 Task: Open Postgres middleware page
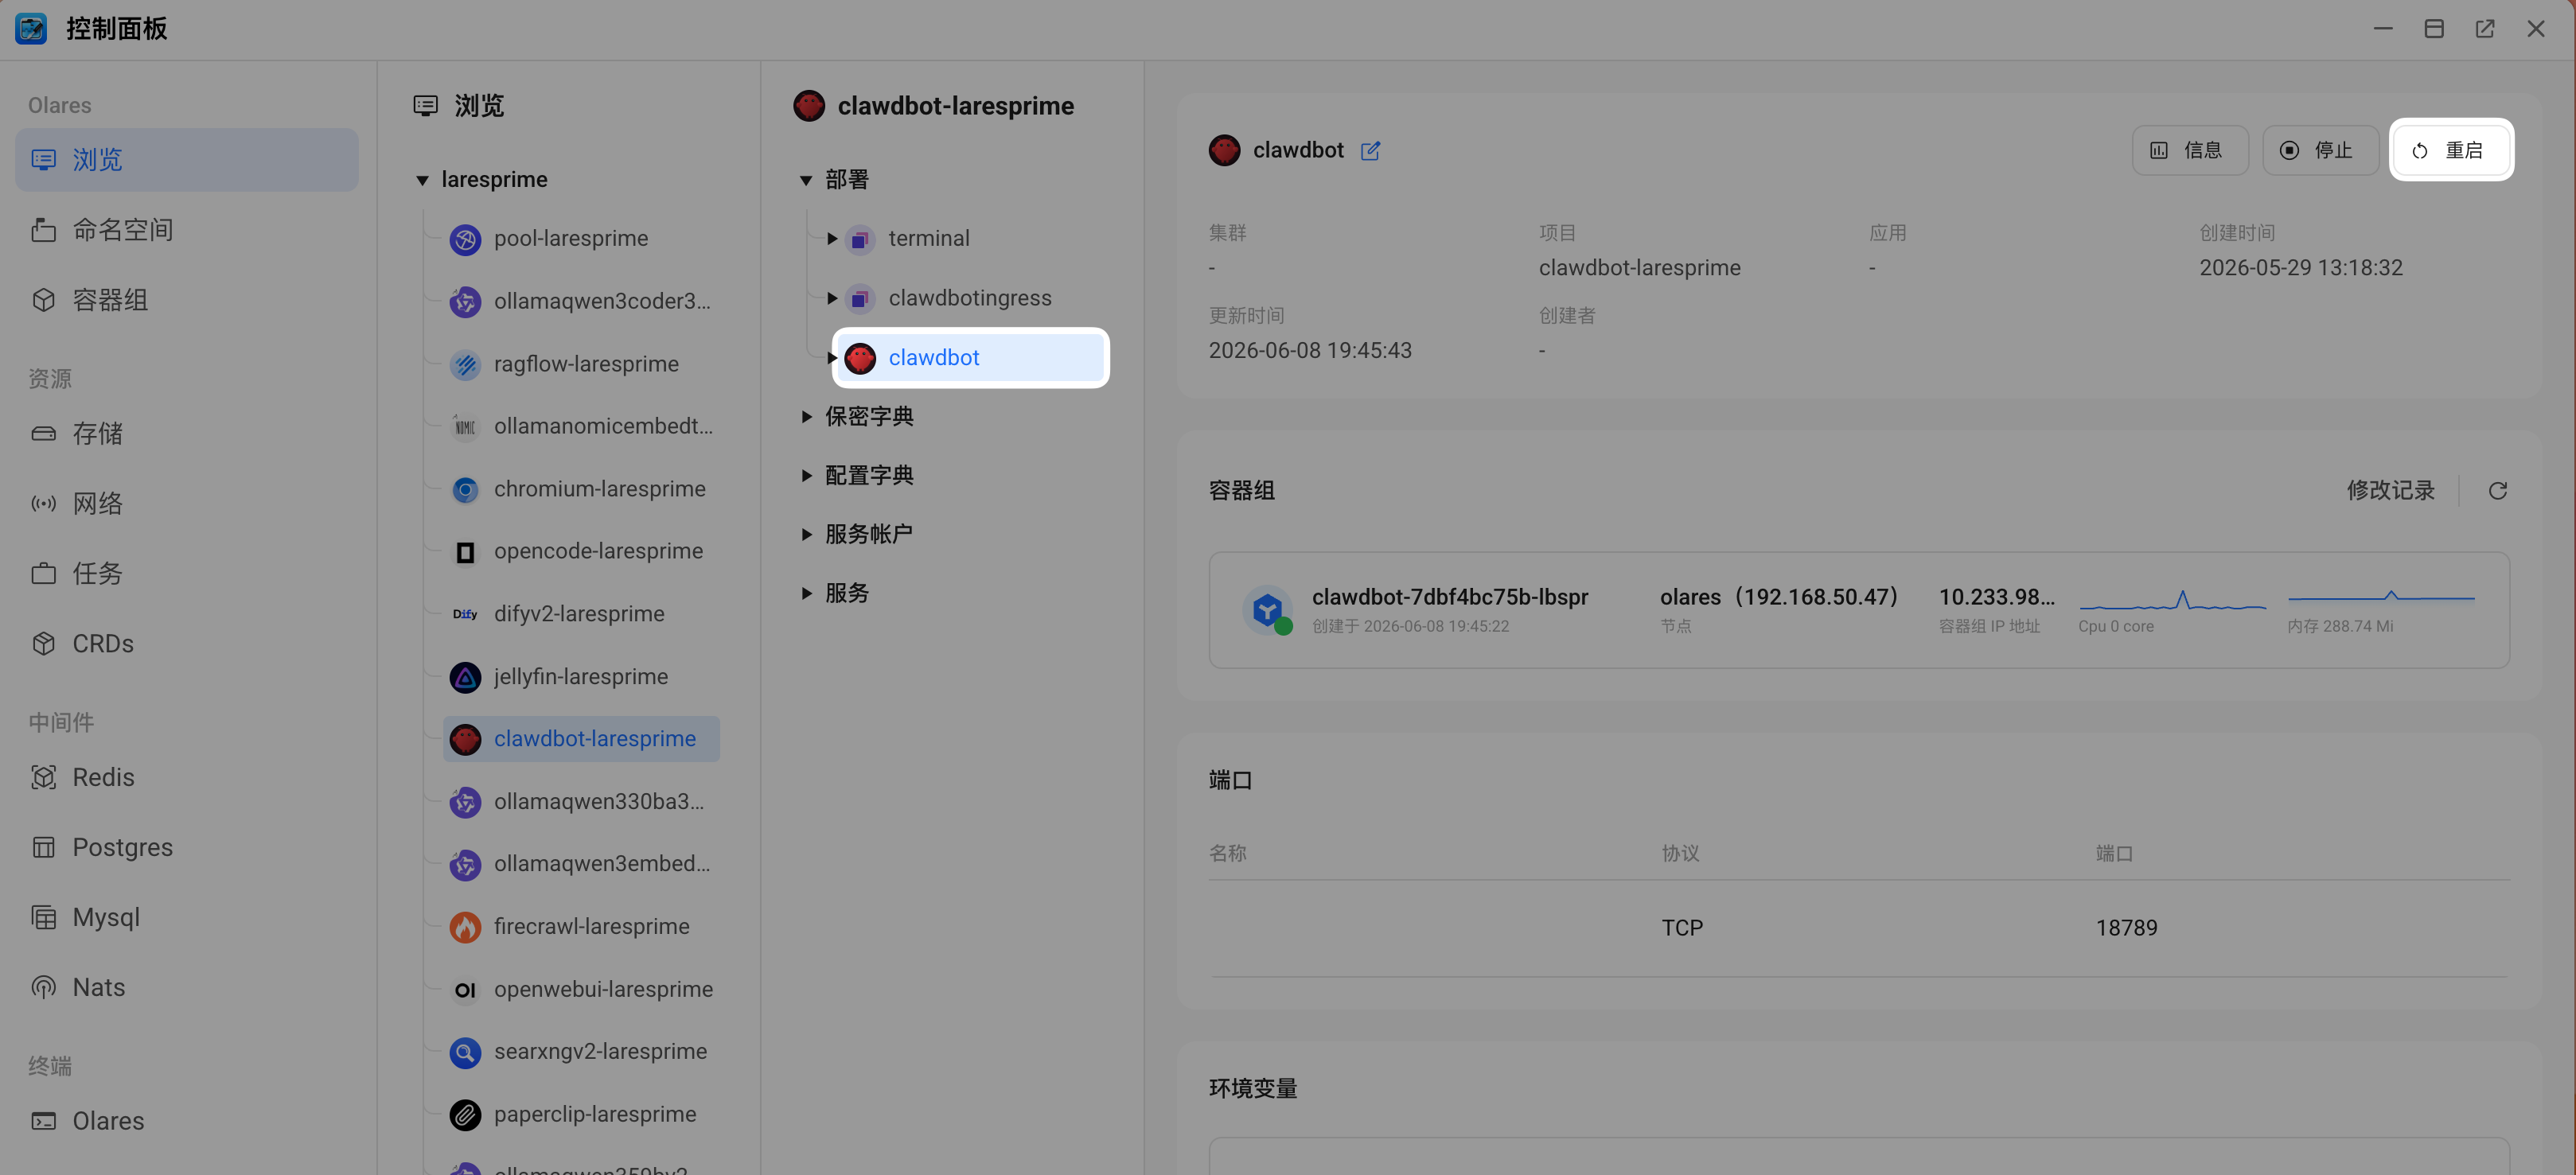click(187, 848)
